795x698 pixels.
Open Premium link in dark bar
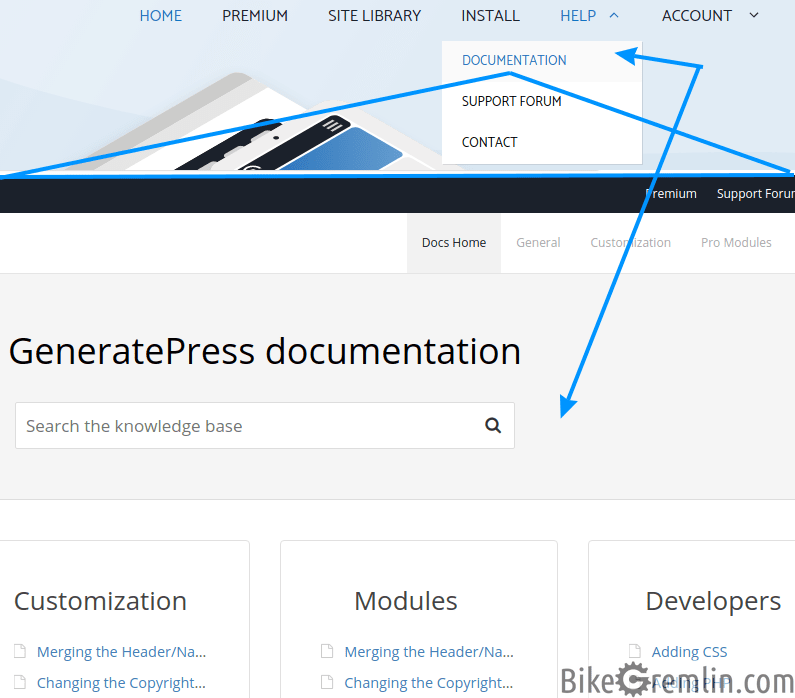point(671,194)
